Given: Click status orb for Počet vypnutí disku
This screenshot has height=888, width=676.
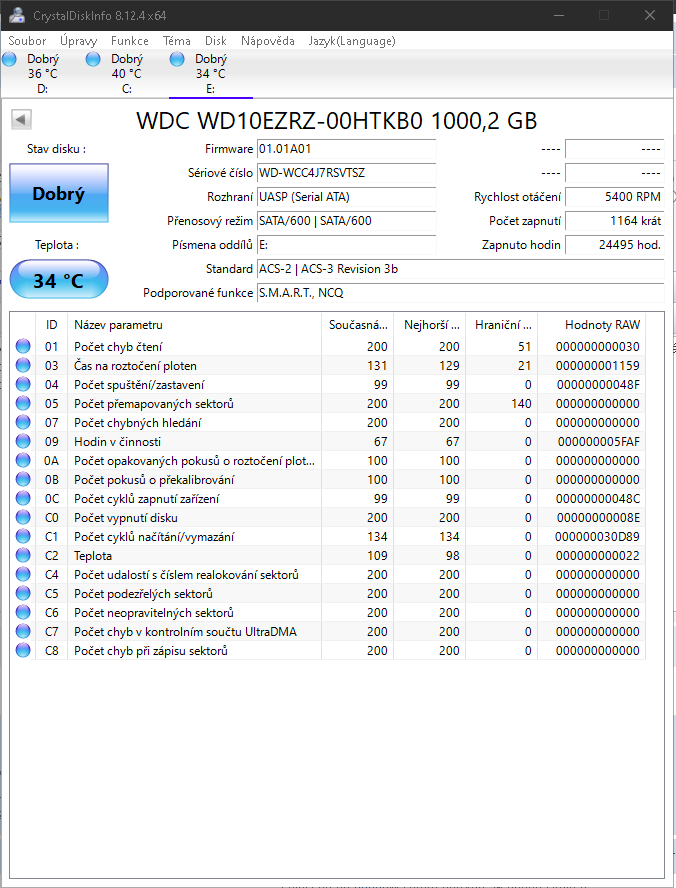Looking at the screenshot, I should [23, 517].
